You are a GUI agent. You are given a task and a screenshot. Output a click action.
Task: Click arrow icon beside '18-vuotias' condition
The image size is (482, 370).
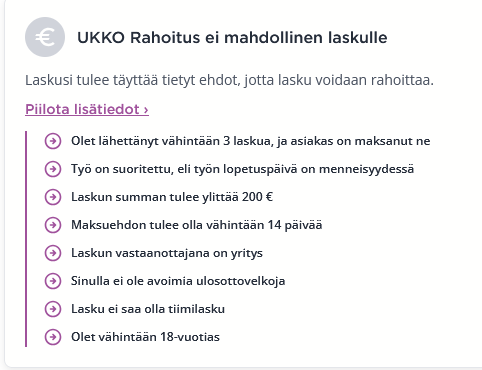pyautogui.click(x=53, y=337)
